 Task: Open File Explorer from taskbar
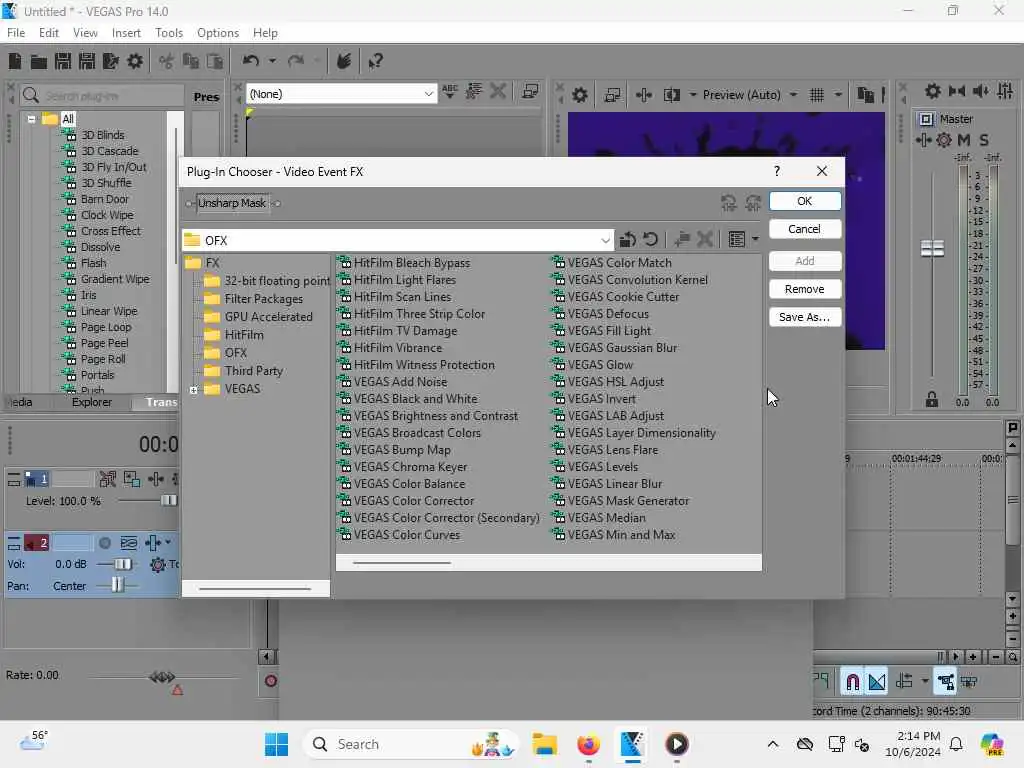pyautogui.click(x=544, y=744)
